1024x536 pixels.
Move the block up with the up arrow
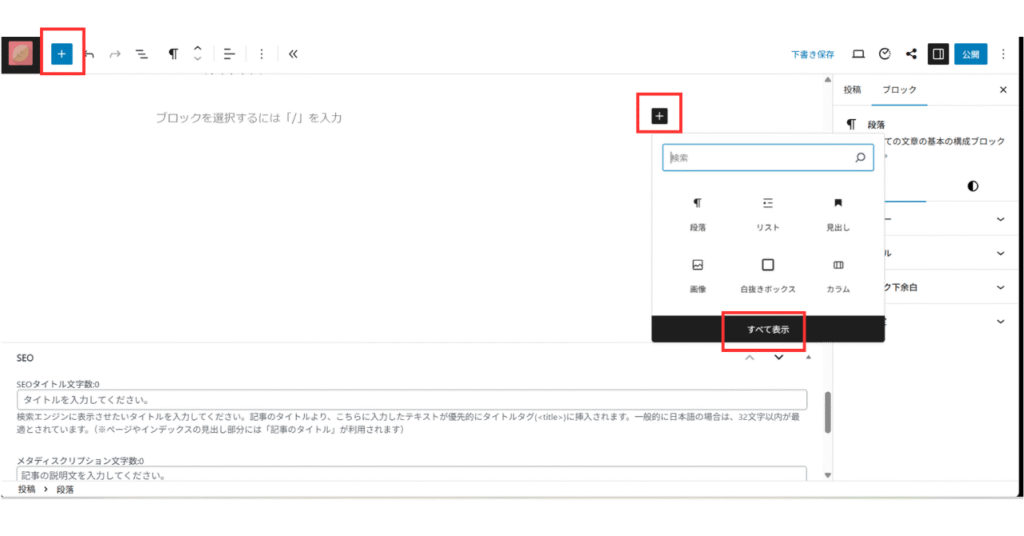pos(197,48)
